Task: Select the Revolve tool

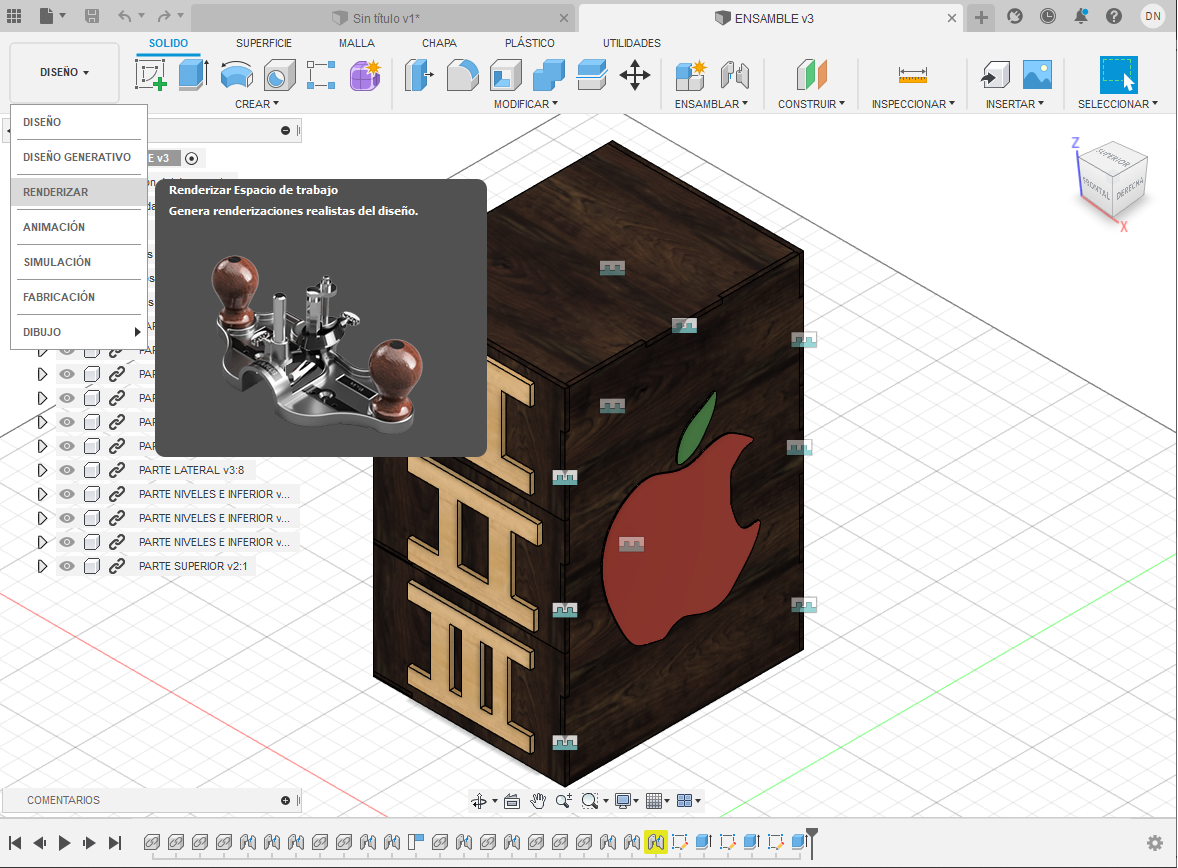Action: tap(237, 75)
